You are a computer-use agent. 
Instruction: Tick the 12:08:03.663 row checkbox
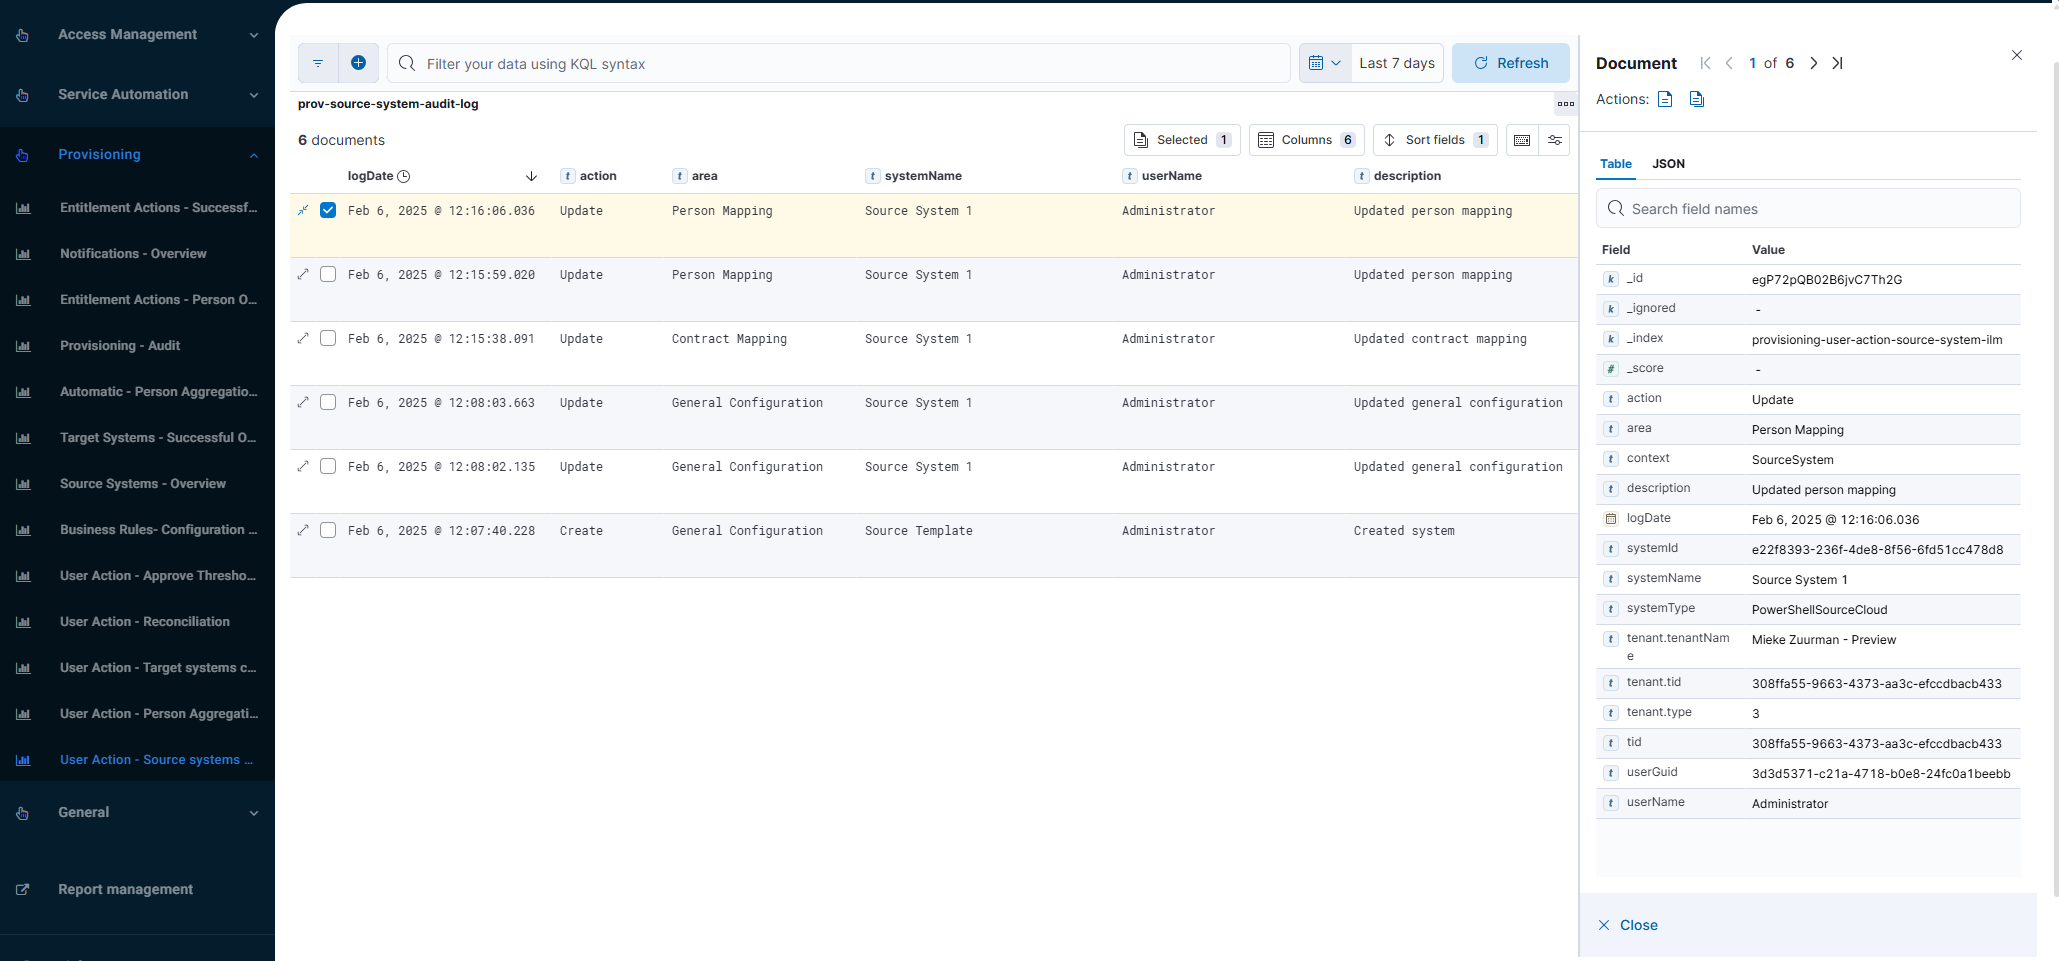328,402
